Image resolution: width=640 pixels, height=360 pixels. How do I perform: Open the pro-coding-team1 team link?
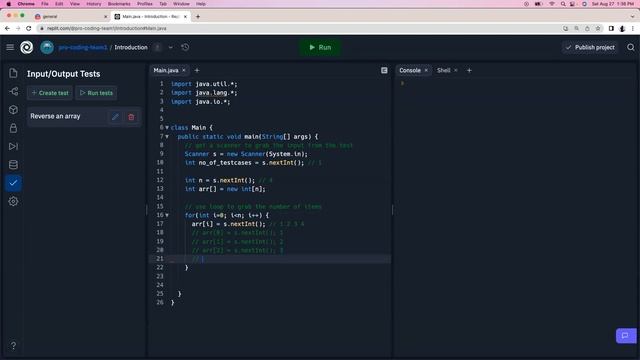[x=83, y=47]
